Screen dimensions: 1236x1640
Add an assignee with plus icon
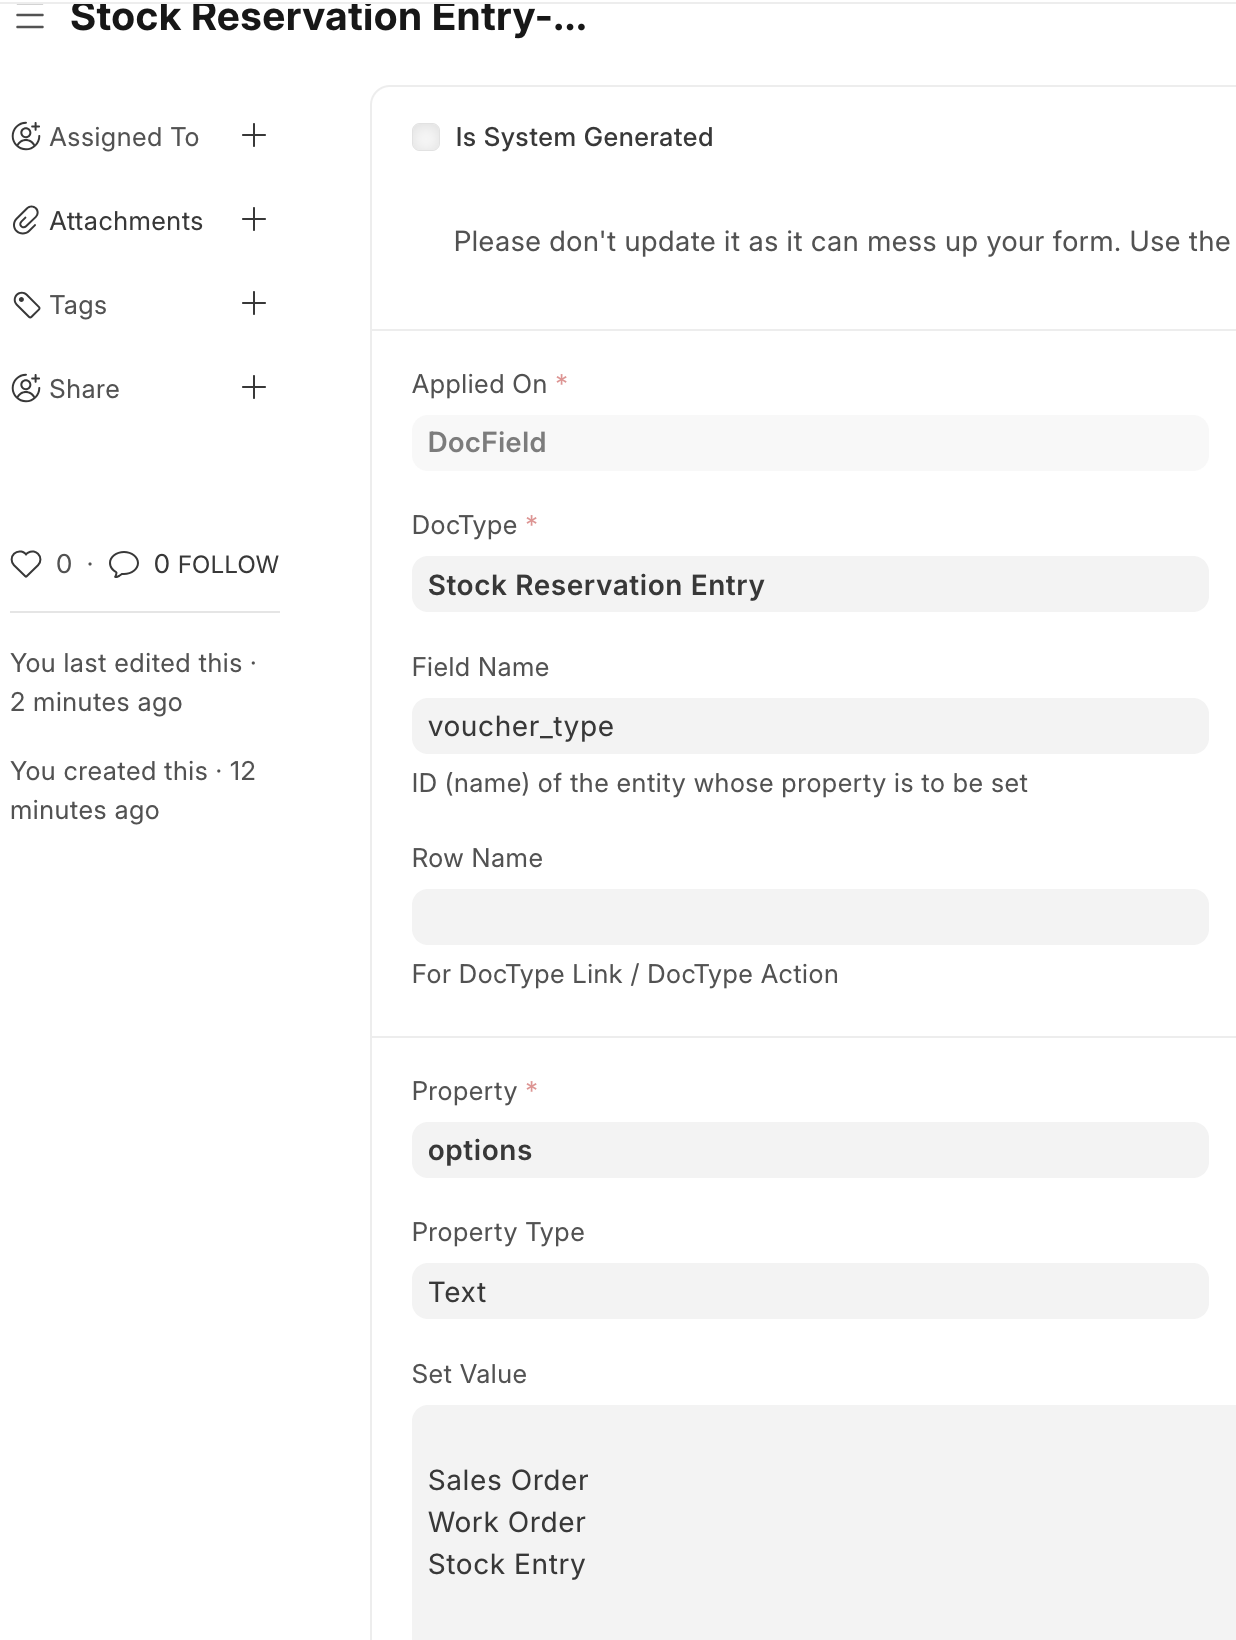coord(254,135)
